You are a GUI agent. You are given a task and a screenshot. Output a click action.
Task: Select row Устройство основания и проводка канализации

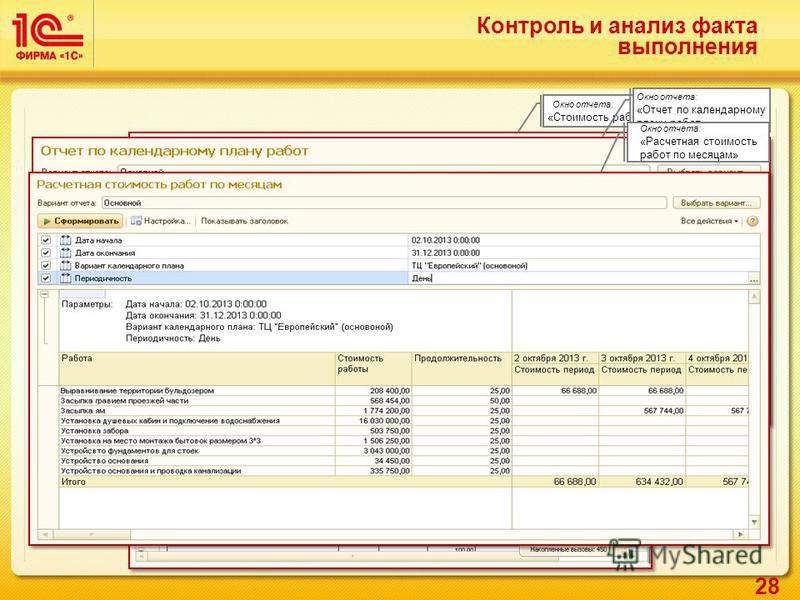[x=151, y=471]
